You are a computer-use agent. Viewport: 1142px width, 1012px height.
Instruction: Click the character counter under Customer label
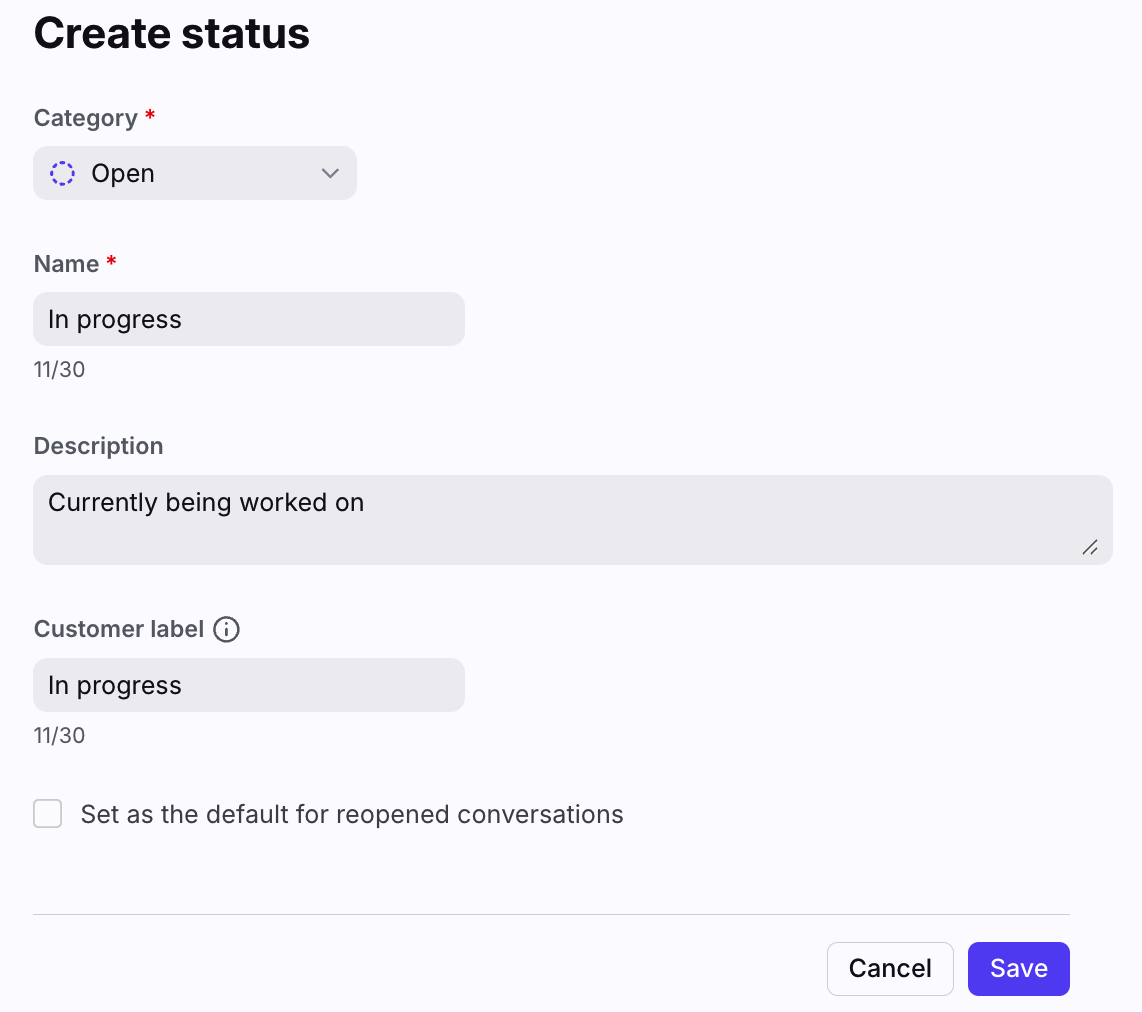pos(59,735)
